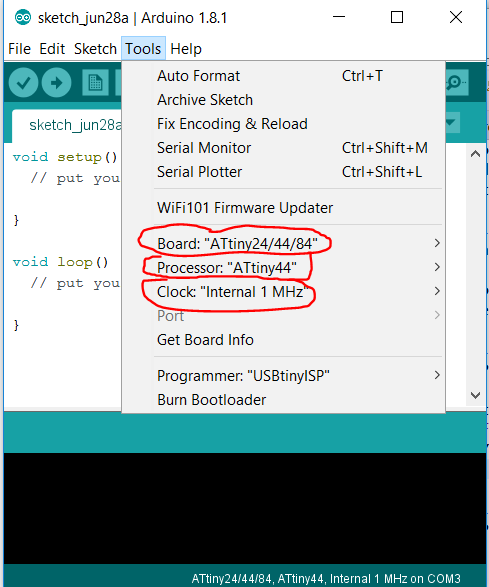Launch WiFi101 Firmware Updater

point(283,208)
